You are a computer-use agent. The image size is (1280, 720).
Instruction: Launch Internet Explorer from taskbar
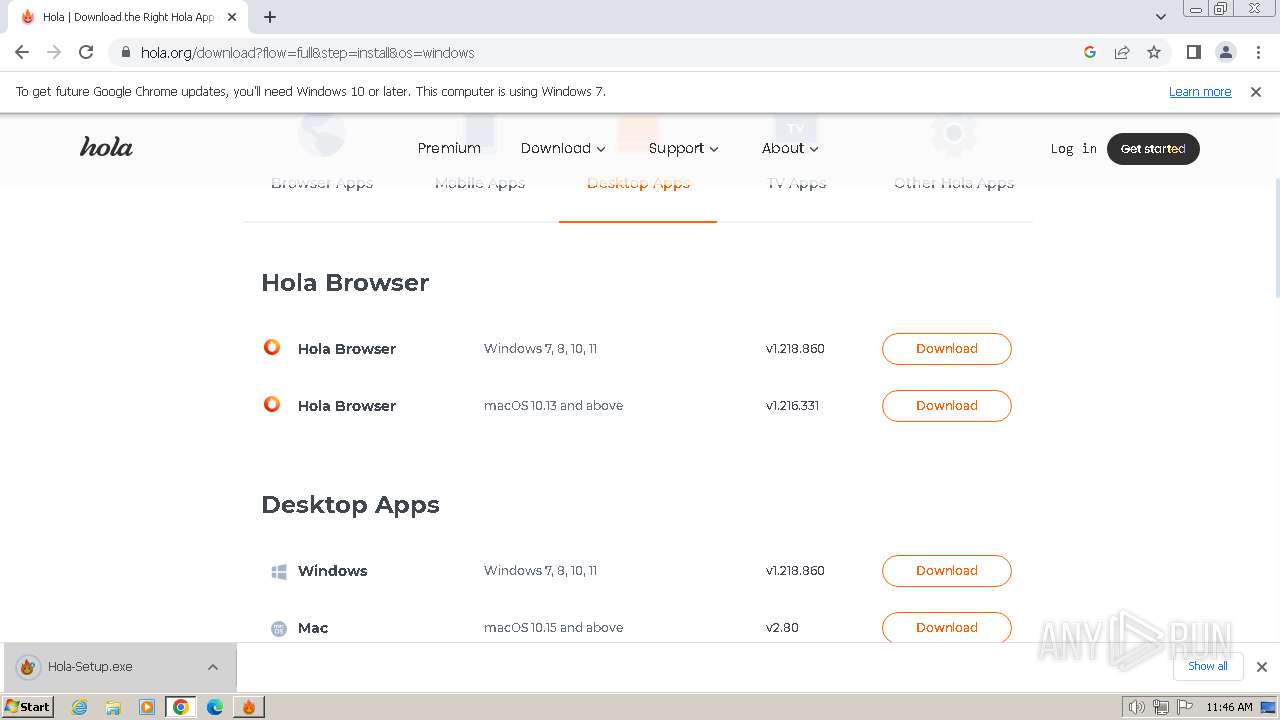(80, 707)
